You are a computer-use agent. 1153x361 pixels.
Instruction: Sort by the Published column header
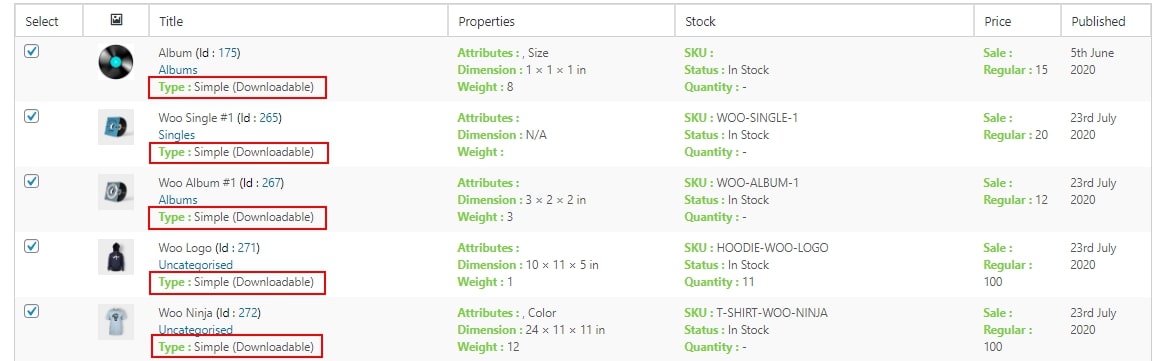pyautogui.click(x=1098, y=21)
